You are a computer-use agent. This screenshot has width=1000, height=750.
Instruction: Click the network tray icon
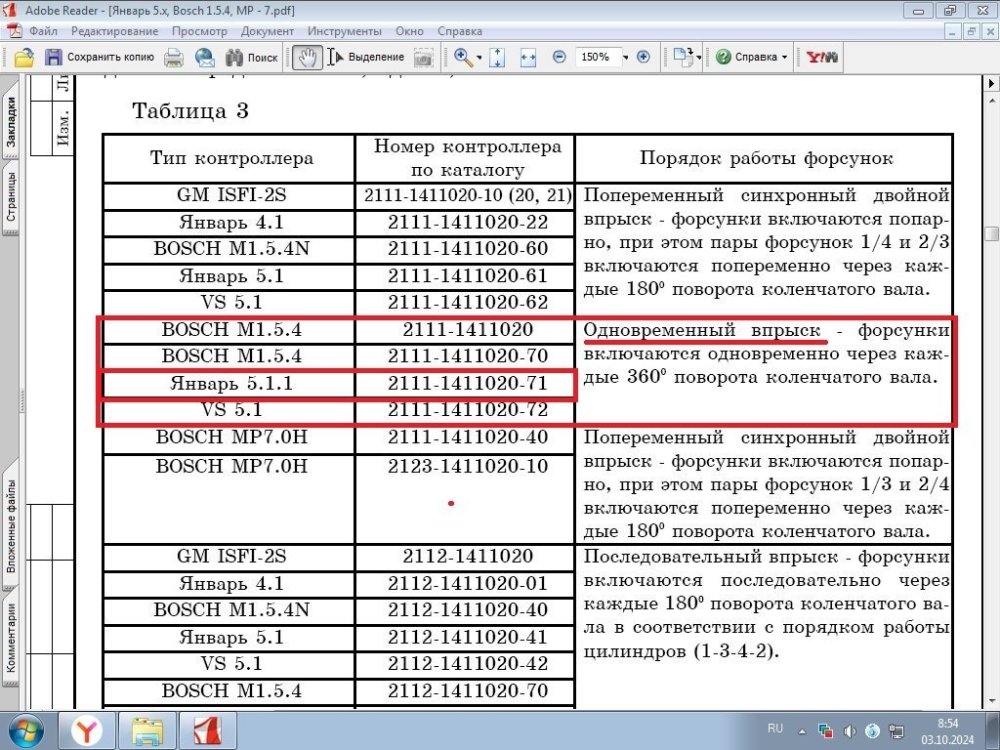(897, 731)
